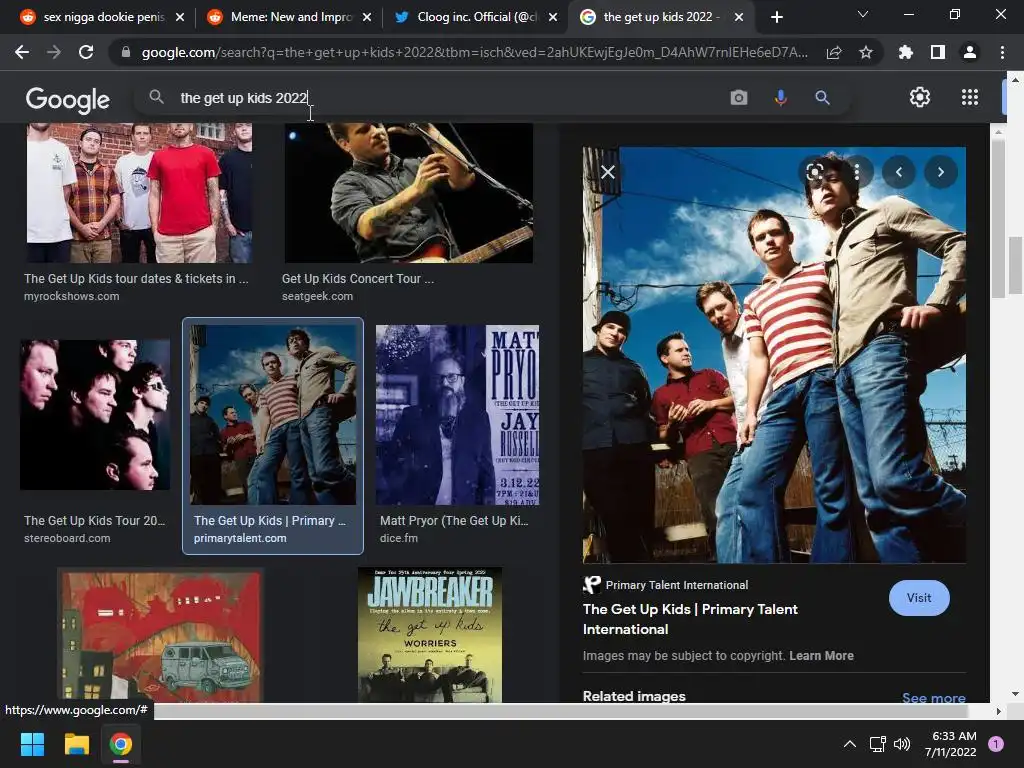This screenshot has height=768, width=1024.
Task: Close the 'Meme: New and Impro' tab
Action: [367, 17]
